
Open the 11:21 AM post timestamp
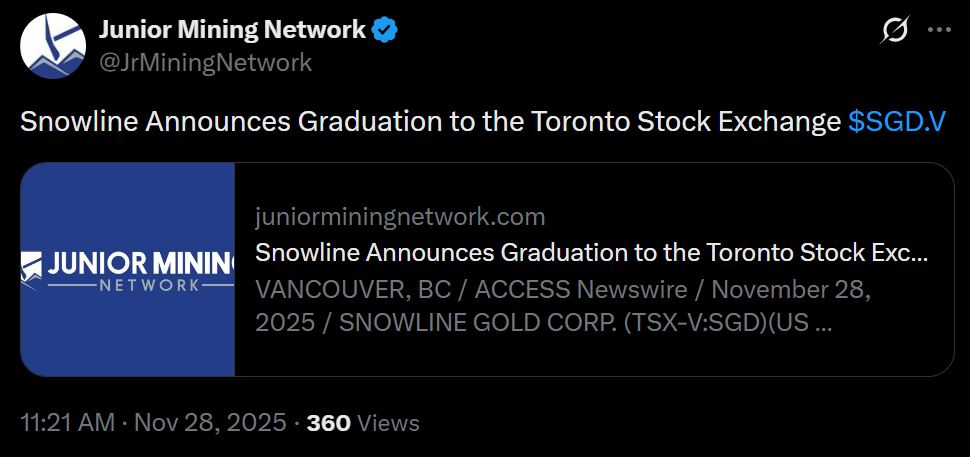pyautogui.click(x=68, y=423)
